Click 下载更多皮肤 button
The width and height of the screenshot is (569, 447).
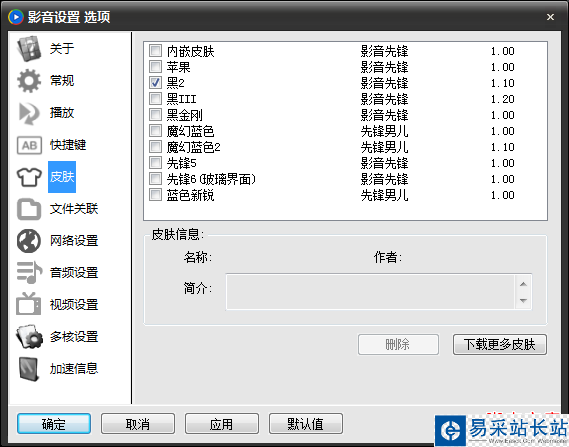(499, 344)
